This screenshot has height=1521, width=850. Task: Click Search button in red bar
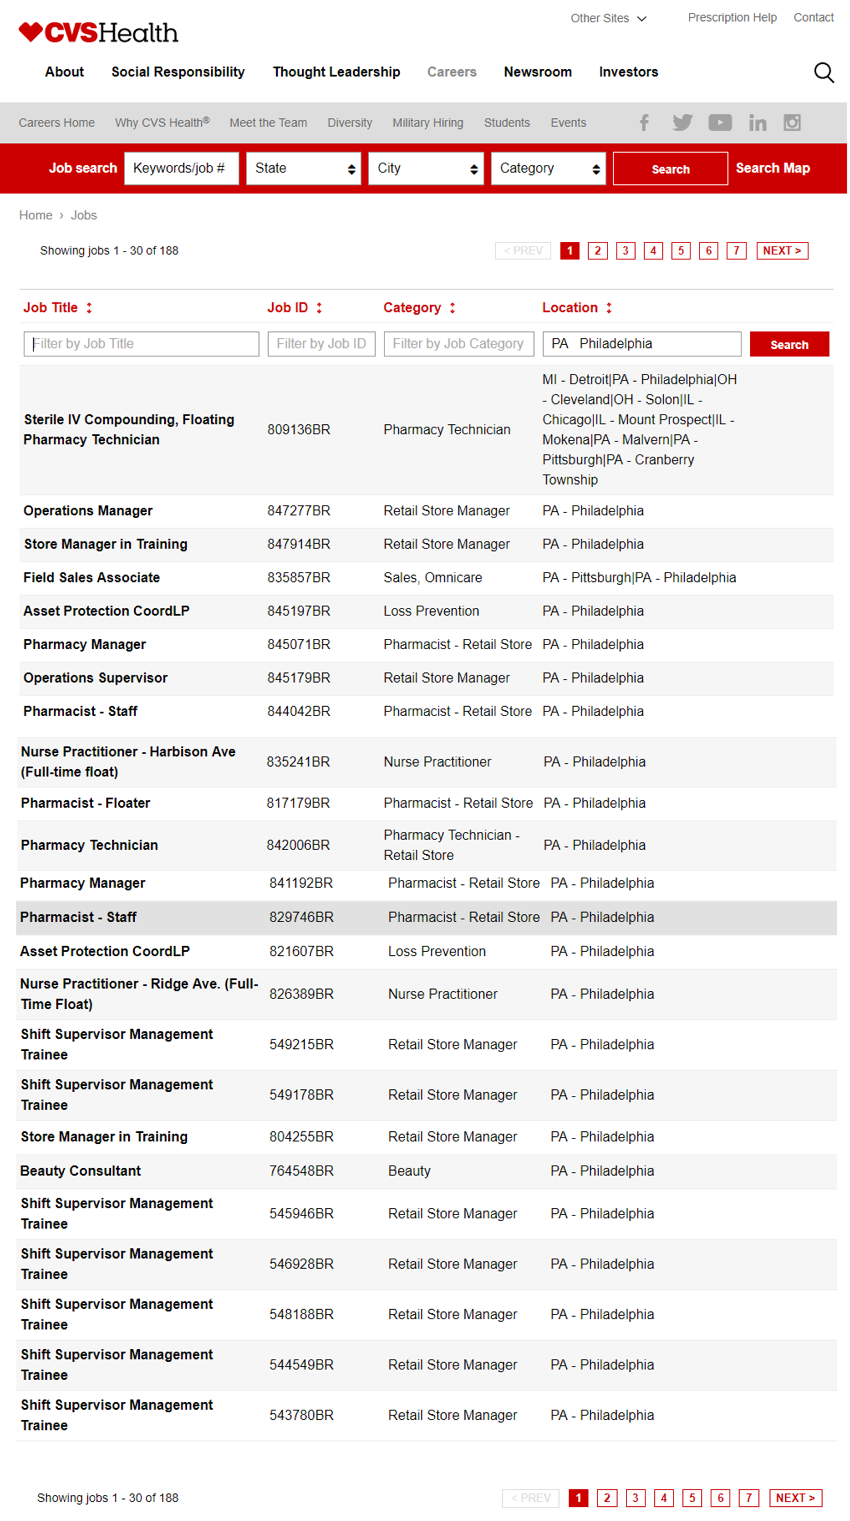670,169
